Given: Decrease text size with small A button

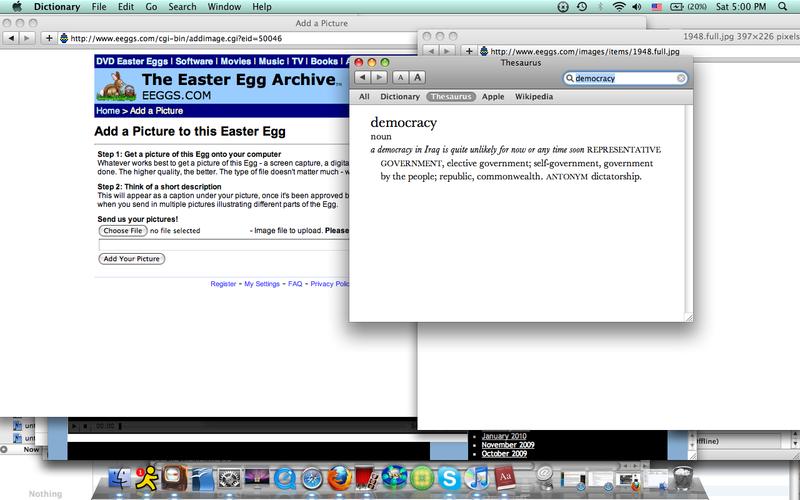Looking at the screenshot, I should point(400,77).
